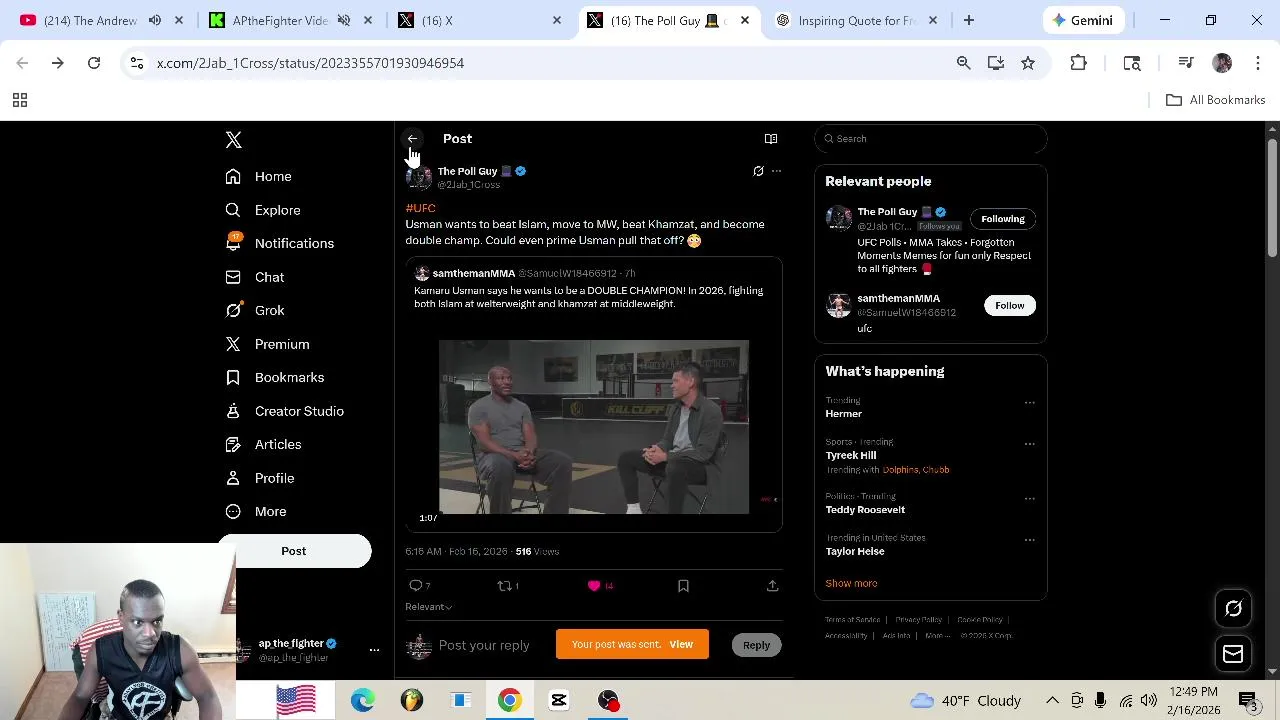Click the share icon on the post

(772, 586)
